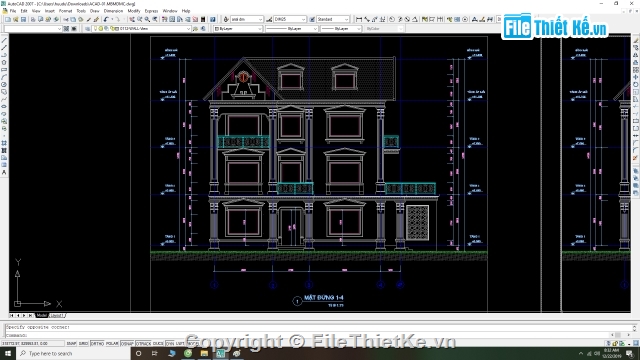This screenshot has width=640, height=360.
Task: Open the Express menu
Action: coord(151,11)
